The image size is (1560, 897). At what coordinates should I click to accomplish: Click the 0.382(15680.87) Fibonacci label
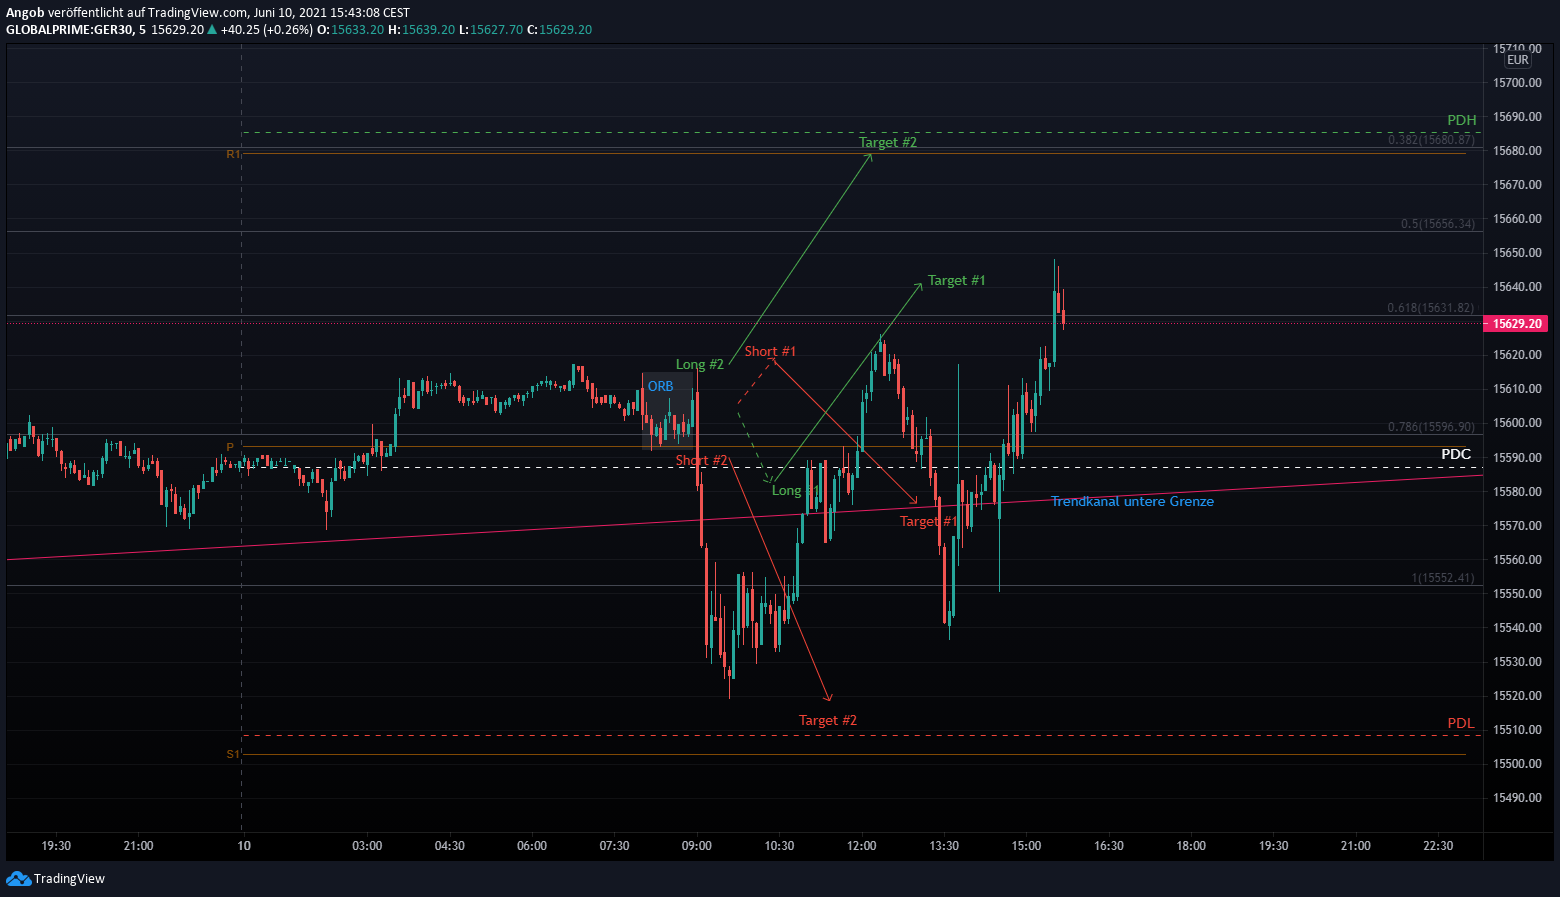1430,140
